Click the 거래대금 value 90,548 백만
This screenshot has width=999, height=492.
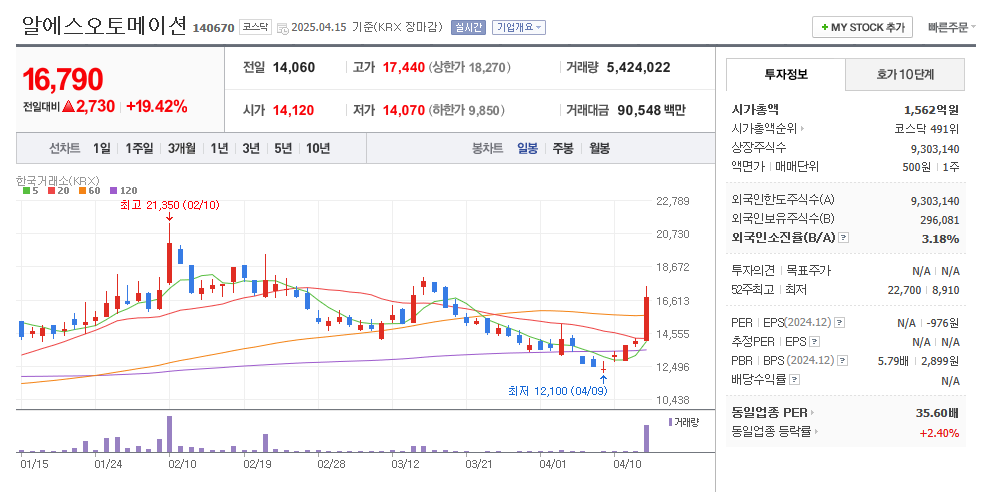(x=651, y=110)
